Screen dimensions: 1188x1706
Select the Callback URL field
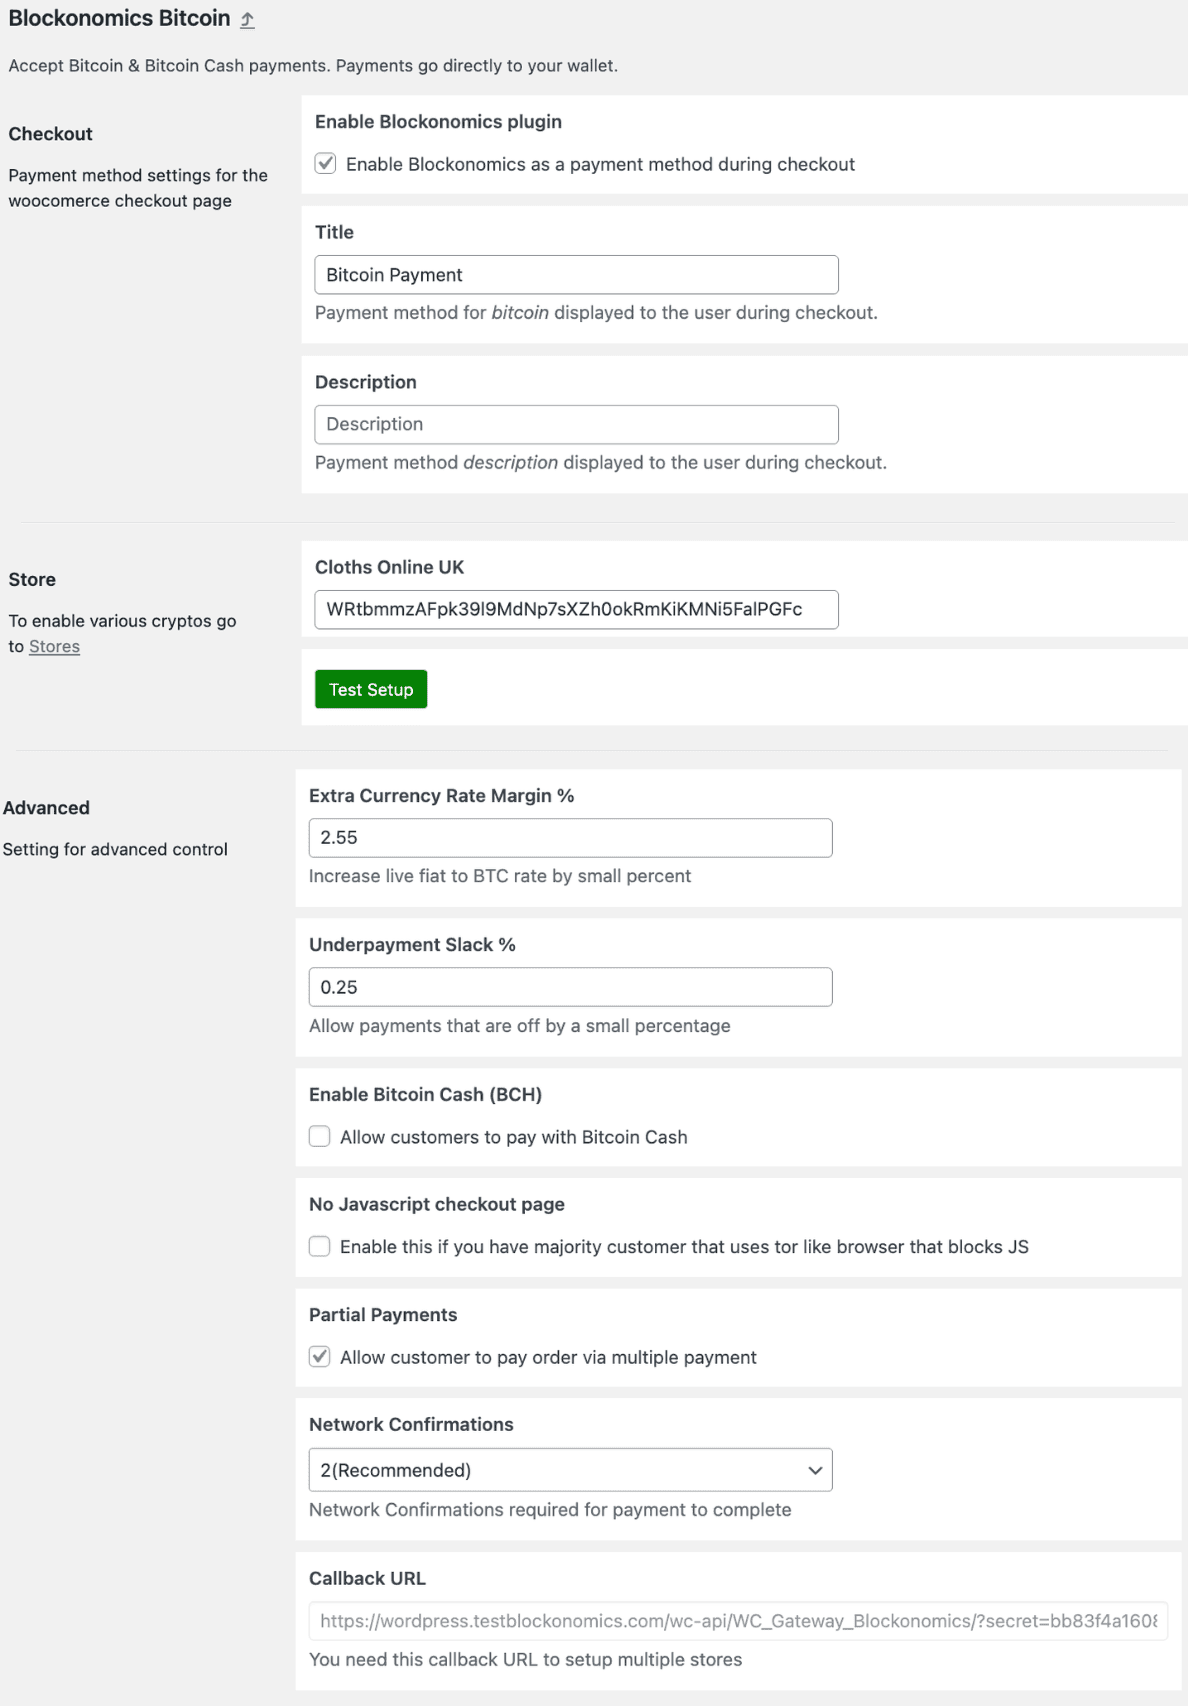pos(738,1621)
